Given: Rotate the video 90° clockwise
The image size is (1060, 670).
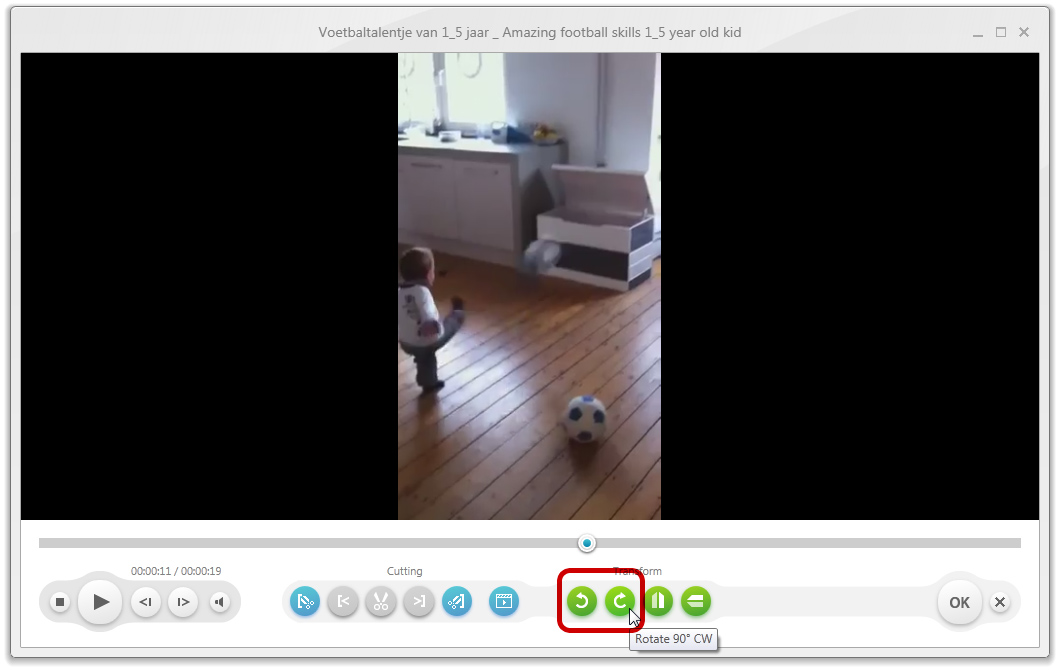Looking at the screenshot, I should (x=620, y=601).
